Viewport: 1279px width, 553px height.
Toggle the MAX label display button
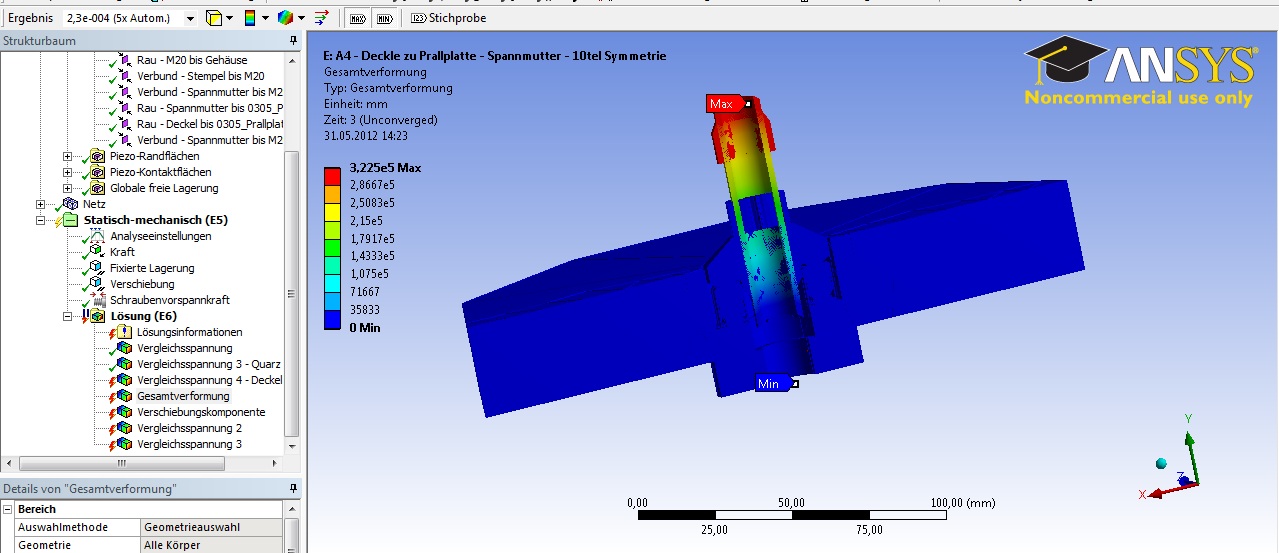point(358,18)
